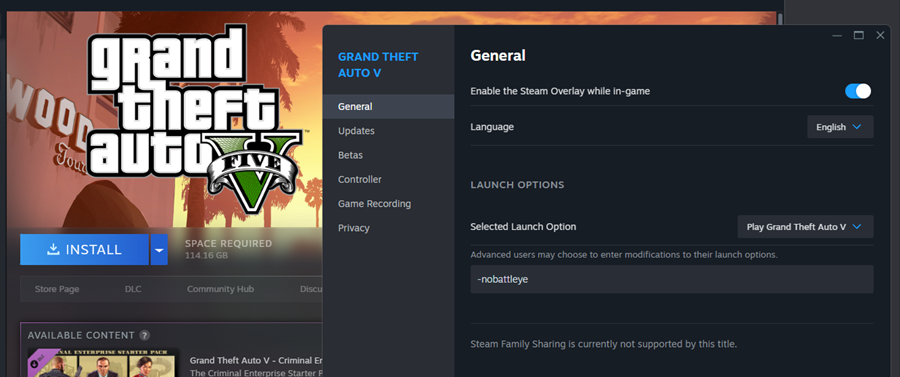The image size is (900, 377).
Task: Open the Criminal Enterprise Starter Pack thumbnail
Action: [103, 363]
